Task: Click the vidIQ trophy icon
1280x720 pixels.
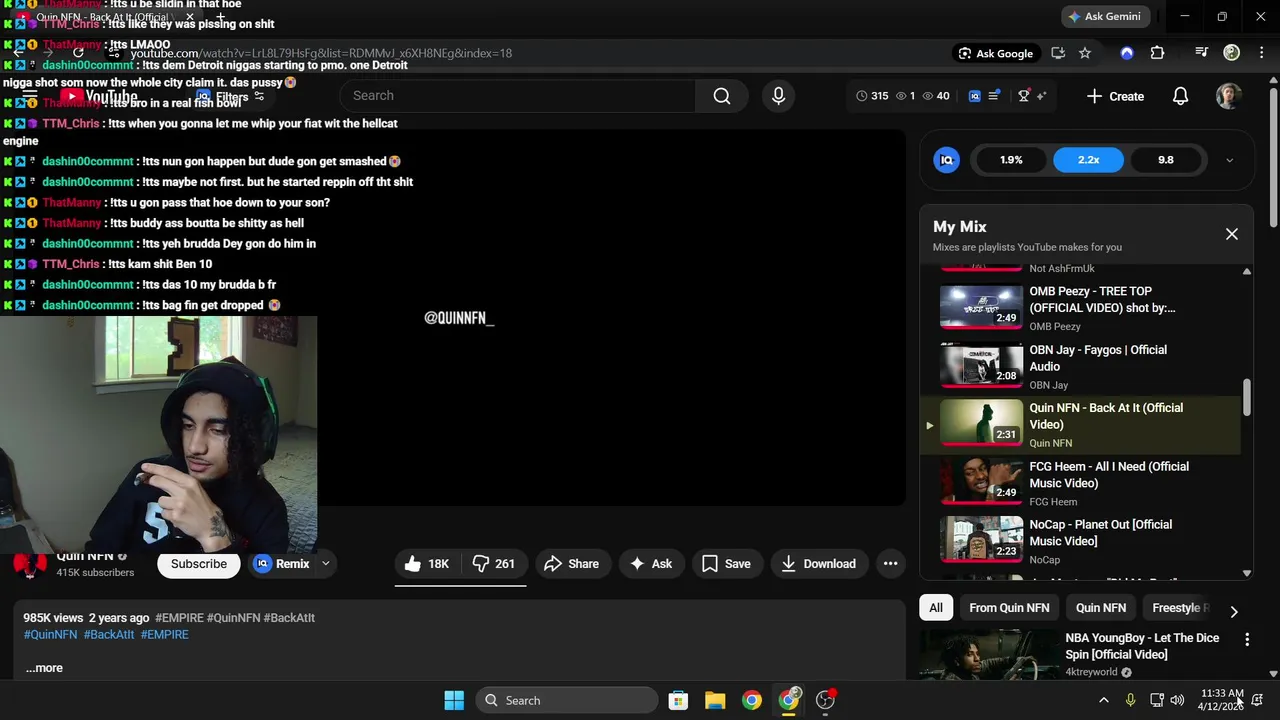Action: coord(1023,96)
